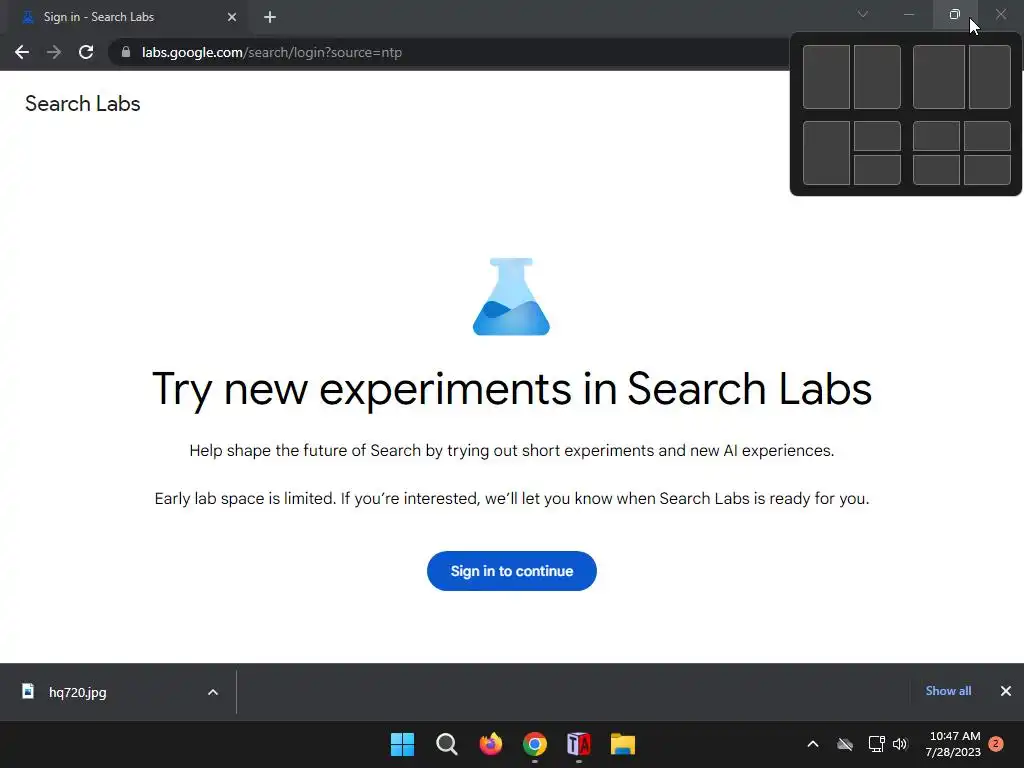Snap window to left half, equal split layout
The image size is (1024, 768).
pyautogui.click(x=826, y=77)
